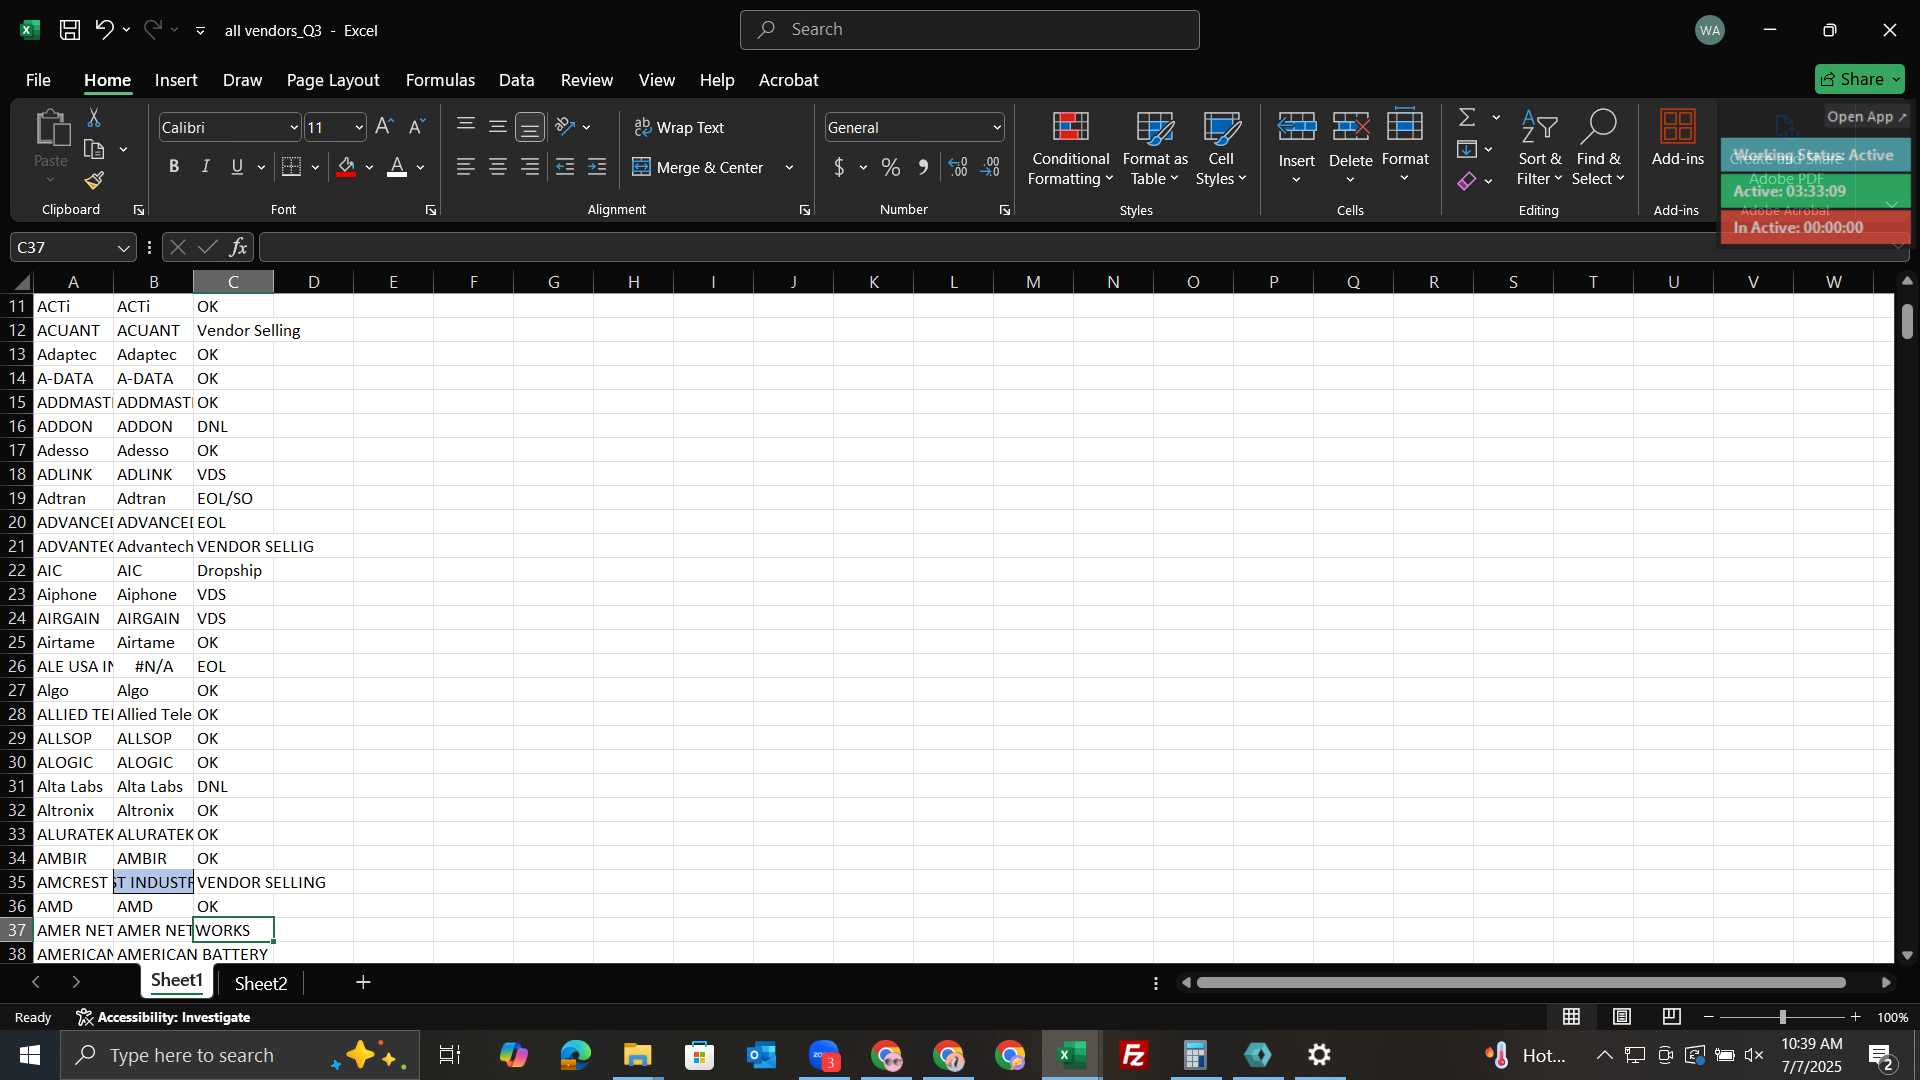This screenshot has height=1080, width=1920.
Task: Open Find & Select dropdown
Action: 1598,148
